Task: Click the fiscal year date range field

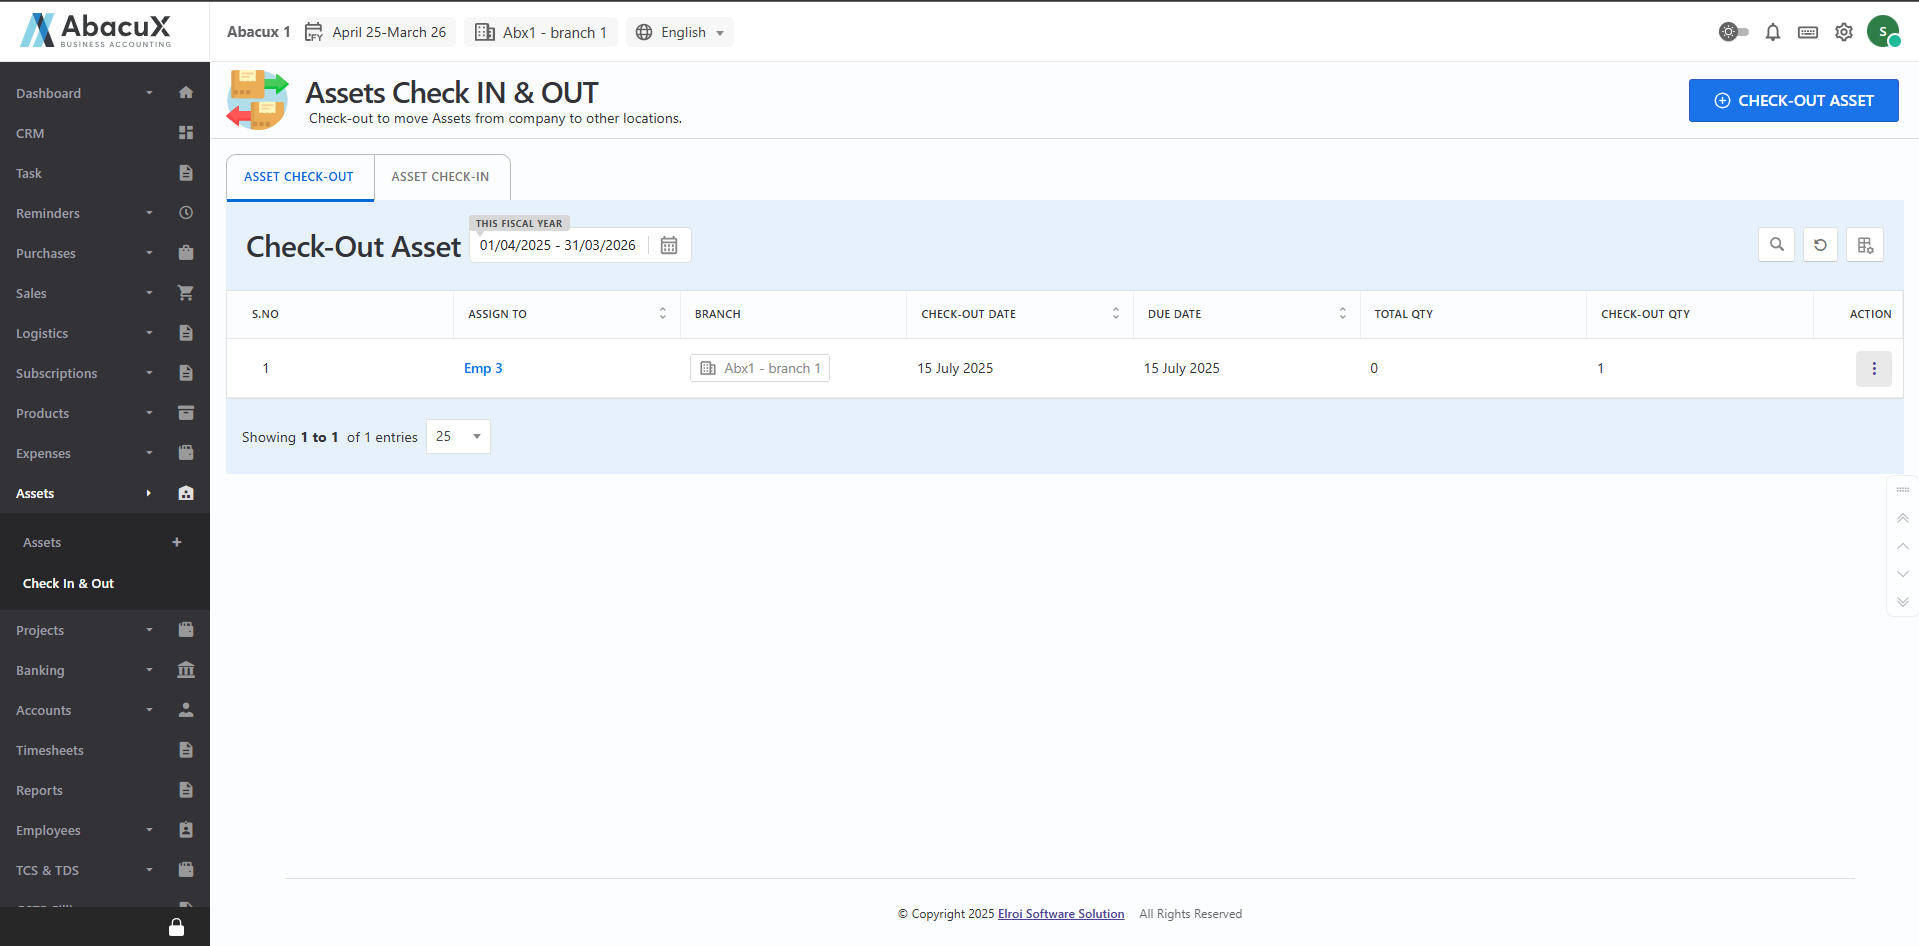Action: click(x=557, y=246)
